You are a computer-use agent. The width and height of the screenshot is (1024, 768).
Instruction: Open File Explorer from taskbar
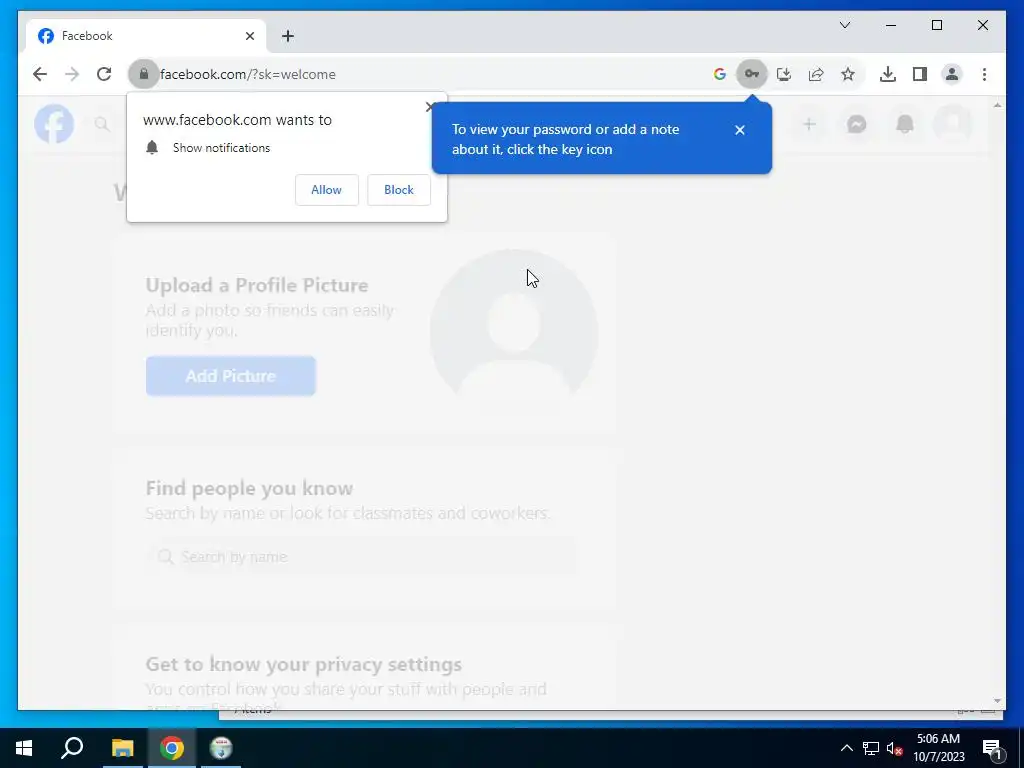click(x=122, y=748)
